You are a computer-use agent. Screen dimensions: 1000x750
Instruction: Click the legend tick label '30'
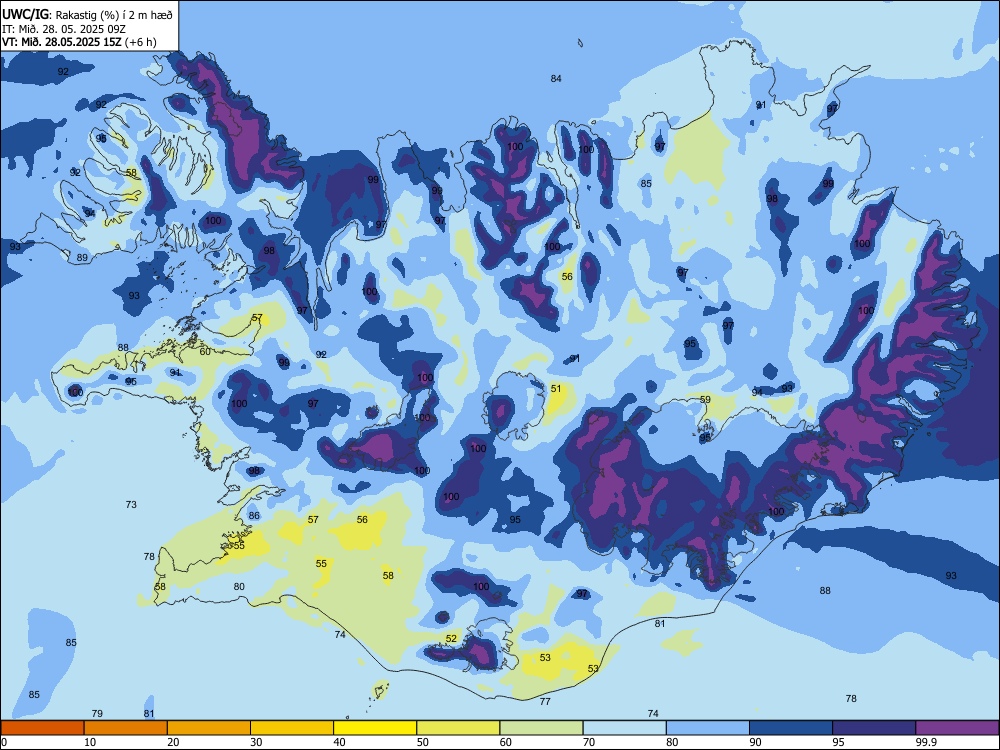tap(256, 742)
